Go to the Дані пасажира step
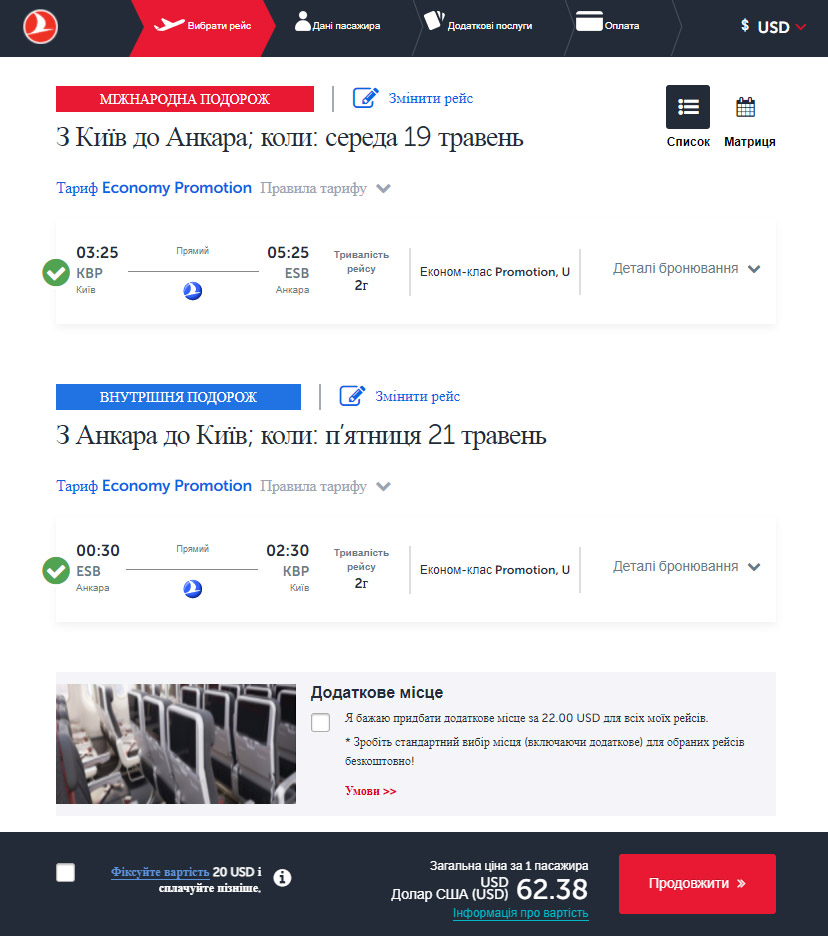Viewport: 828px width, 936px height. [338, 23]
